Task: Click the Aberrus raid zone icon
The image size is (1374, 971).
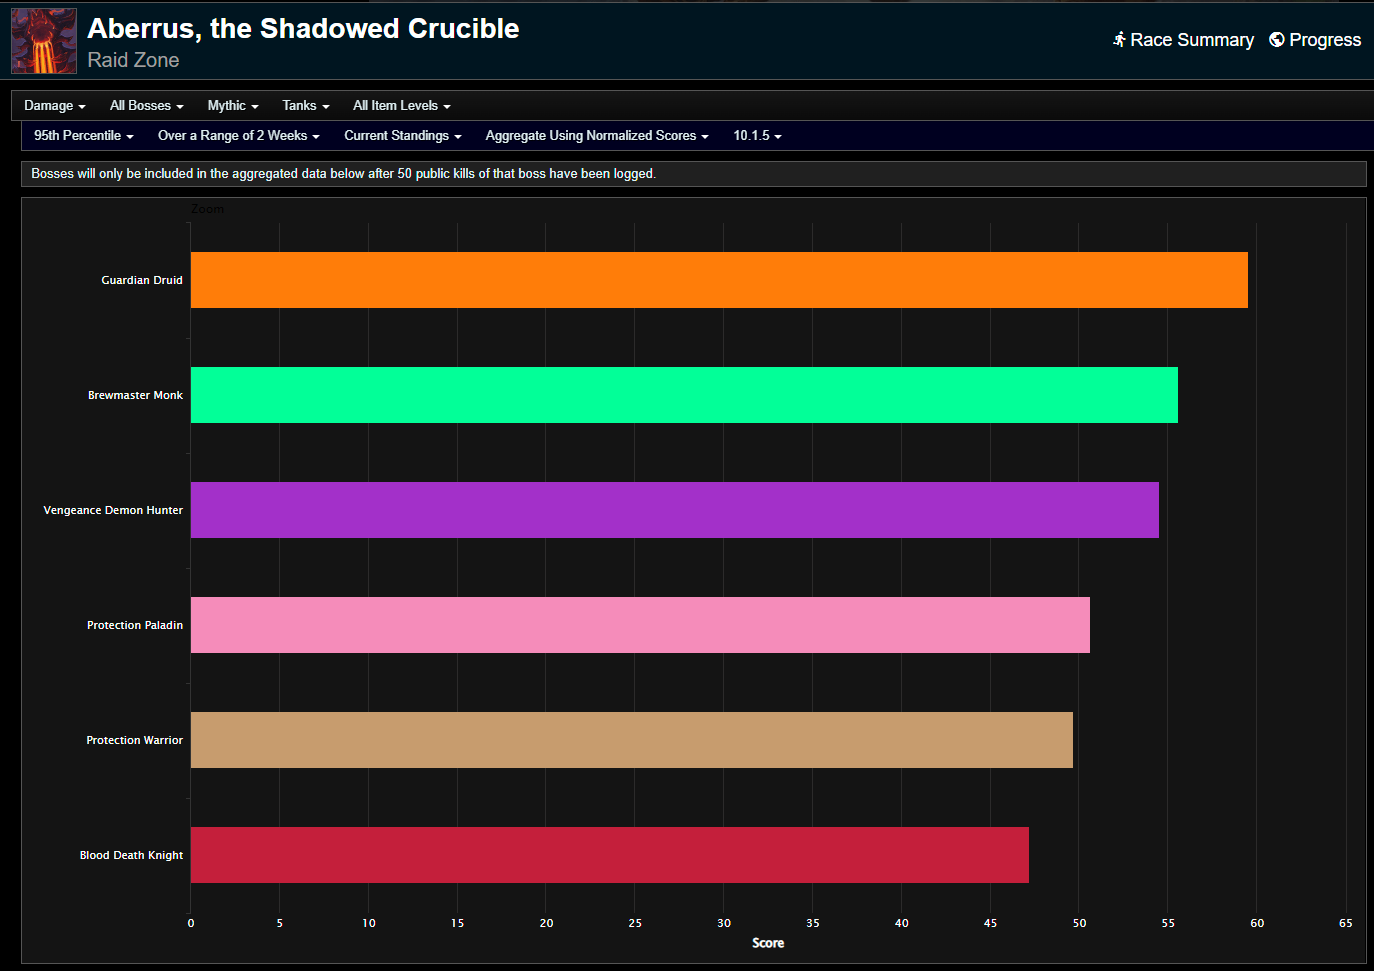Action: click(44, 41)
